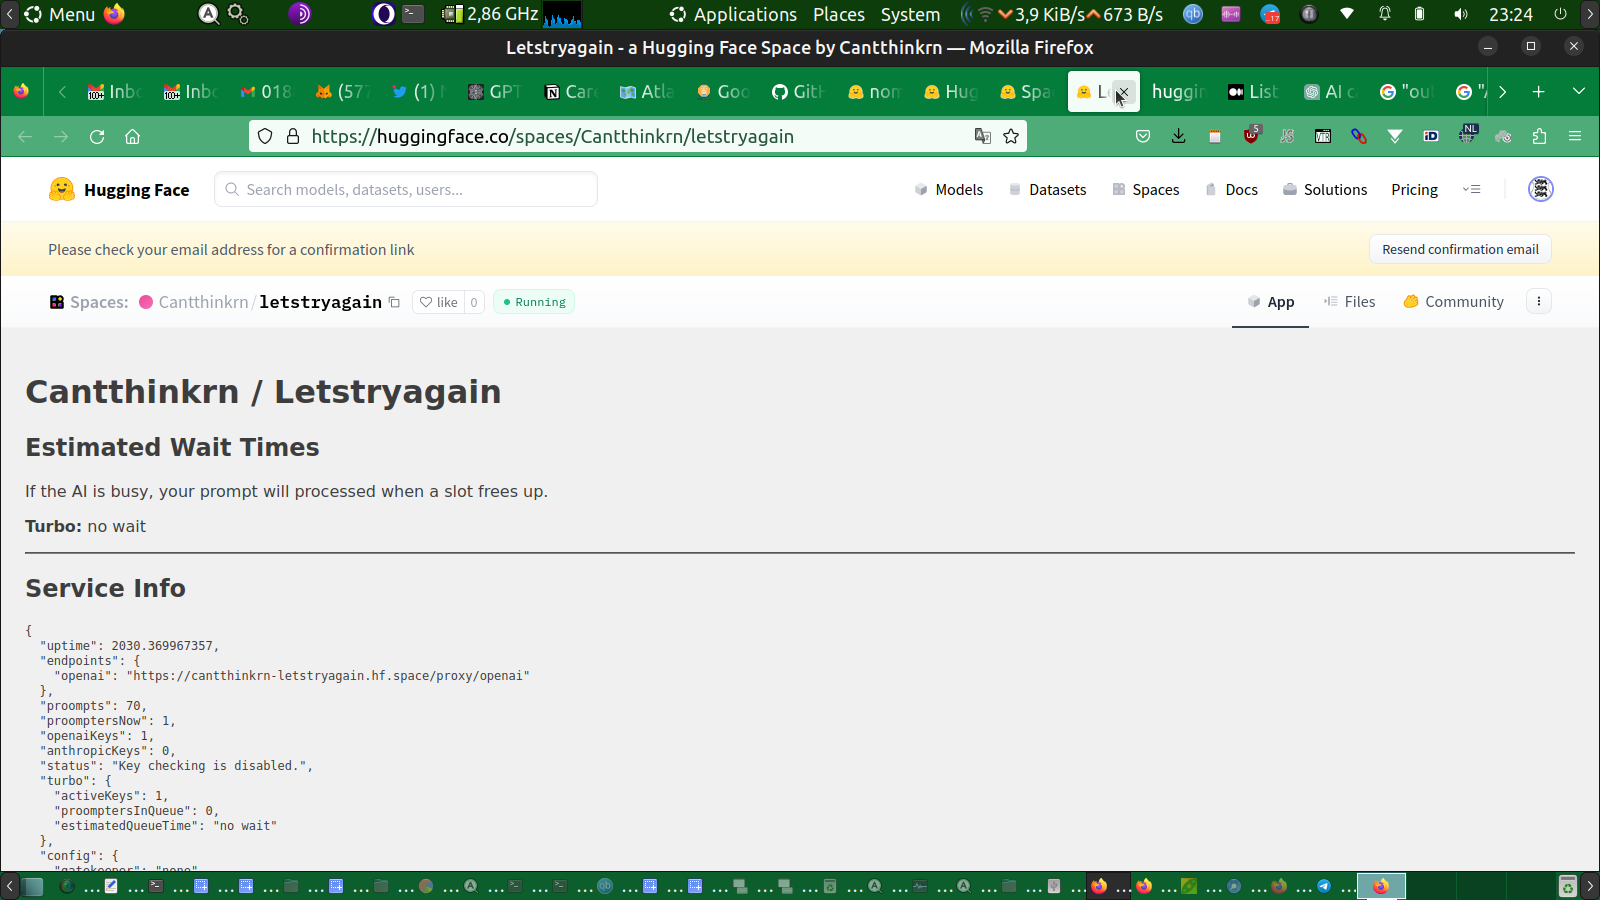Click the Resend confirmation email button
Screen dimensions: 1600x900
[x=1459, y=250]
